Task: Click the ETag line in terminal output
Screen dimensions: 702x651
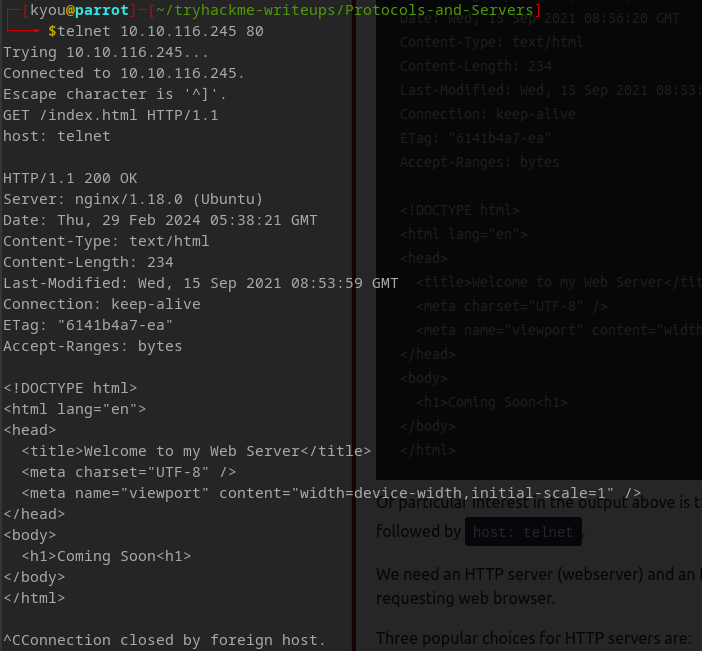Action: pyautogui.click(x=88, y=325)
